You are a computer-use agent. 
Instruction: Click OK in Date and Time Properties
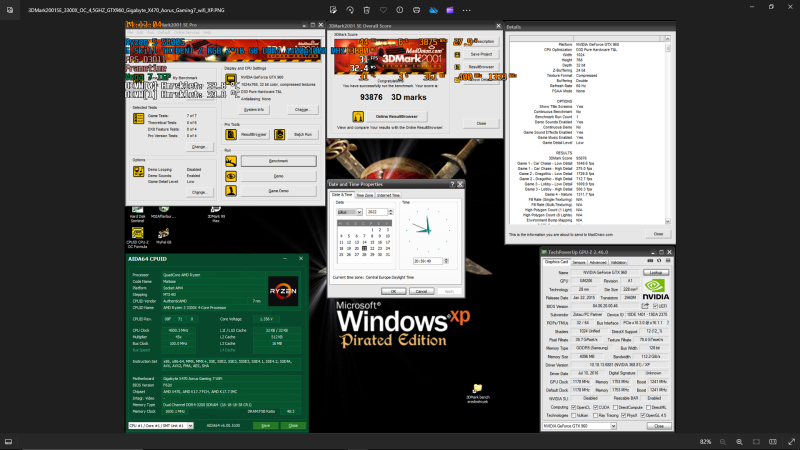(393, 291)
